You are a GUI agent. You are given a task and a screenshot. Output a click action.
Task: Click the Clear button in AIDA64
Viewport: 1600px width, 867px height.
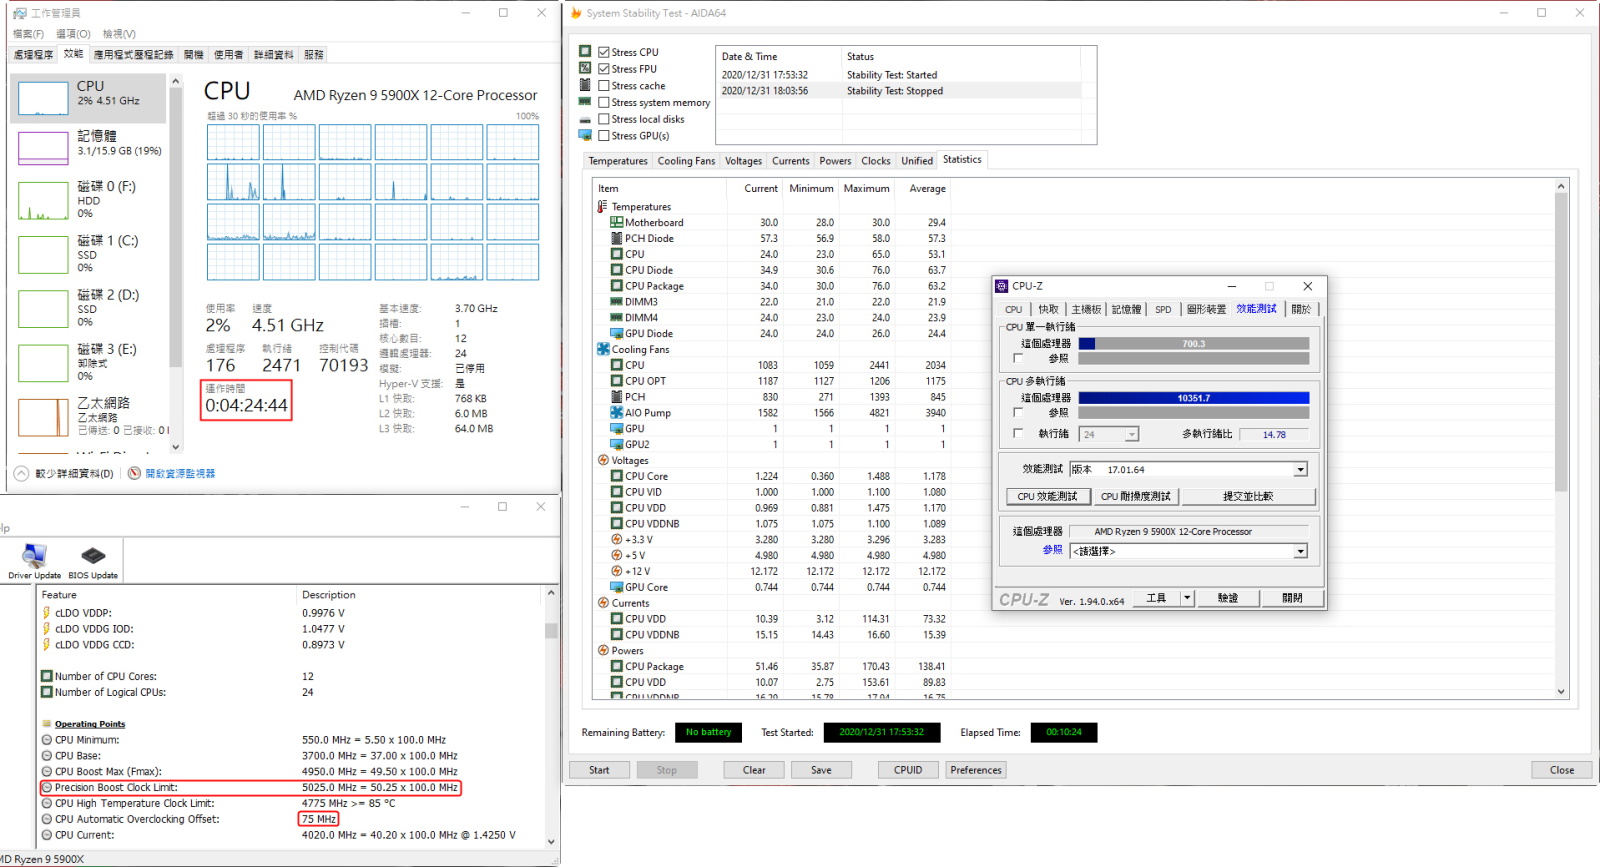tap(754, 770)
